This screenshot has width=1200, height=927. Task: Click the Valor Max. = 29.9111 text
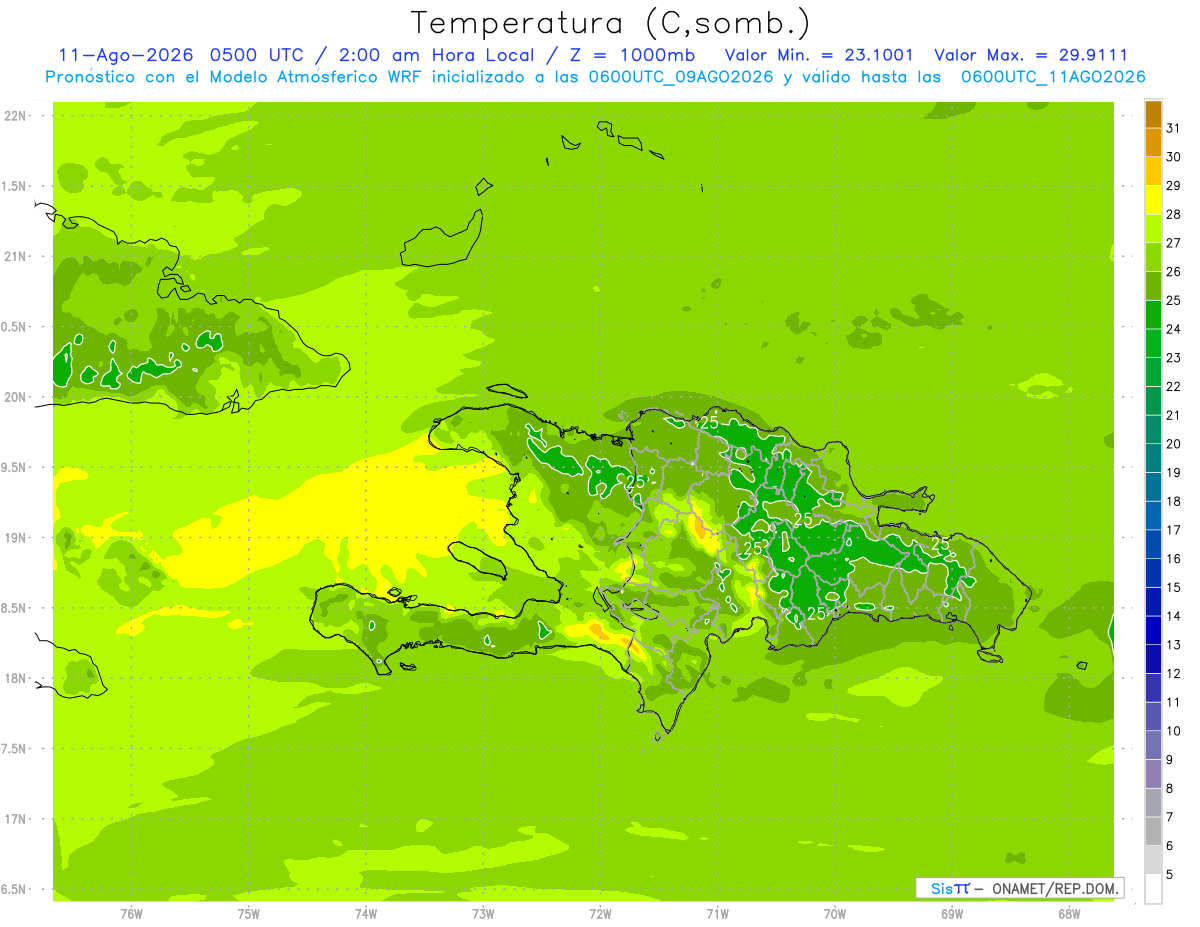click(x=1030, y=55)
